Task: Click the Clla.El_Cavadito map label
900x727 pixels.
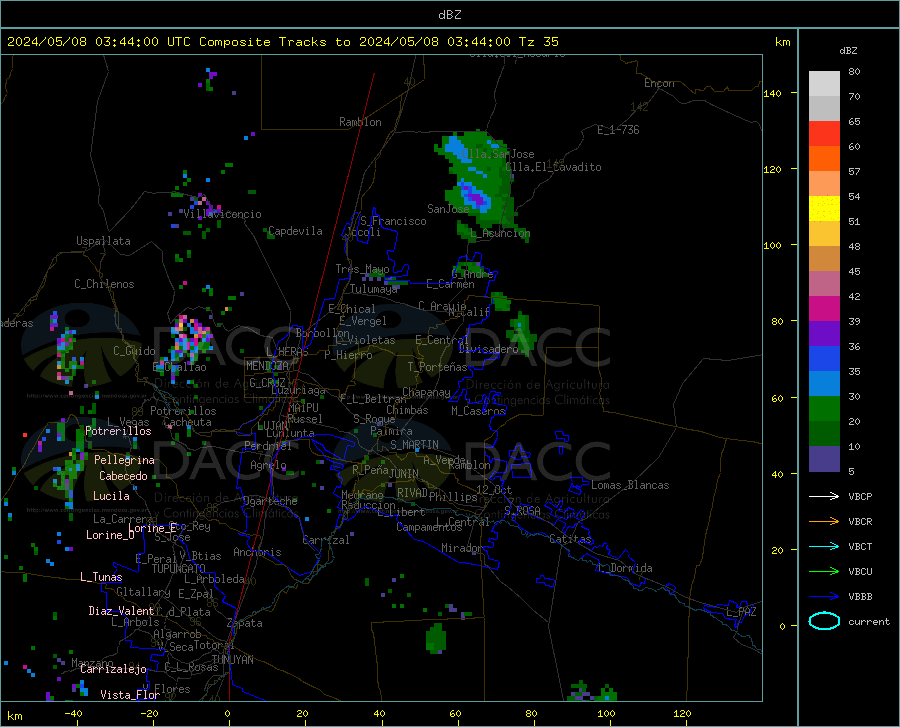Action: pyautogui.click(x=553, y=167)
